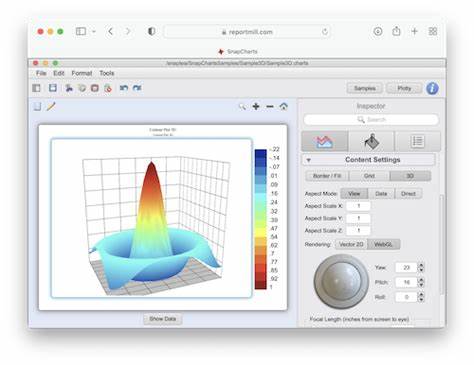Click the Aspect Scale X field
The image size is (474, 365).
click(x=358, y=206)
